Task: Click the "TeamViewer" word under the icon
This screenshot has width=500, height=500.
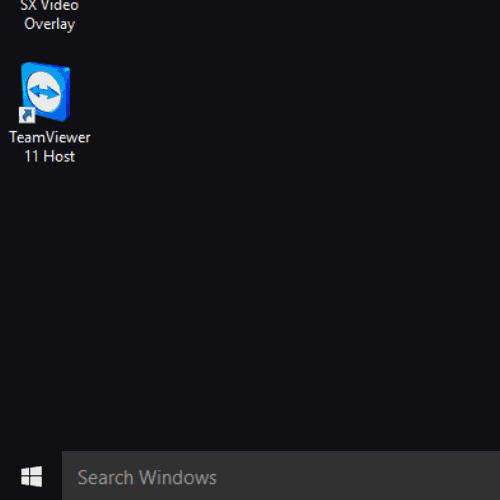Action: coord(50,137)
